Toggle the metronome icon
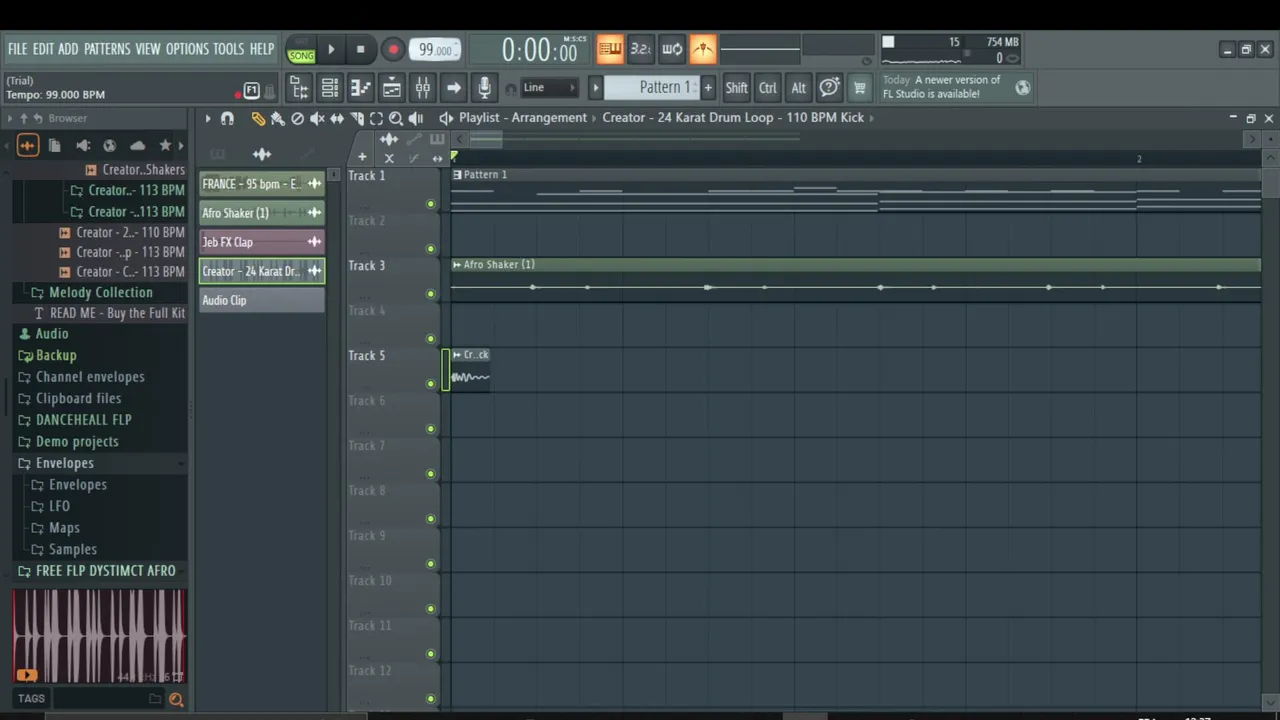 703,49
